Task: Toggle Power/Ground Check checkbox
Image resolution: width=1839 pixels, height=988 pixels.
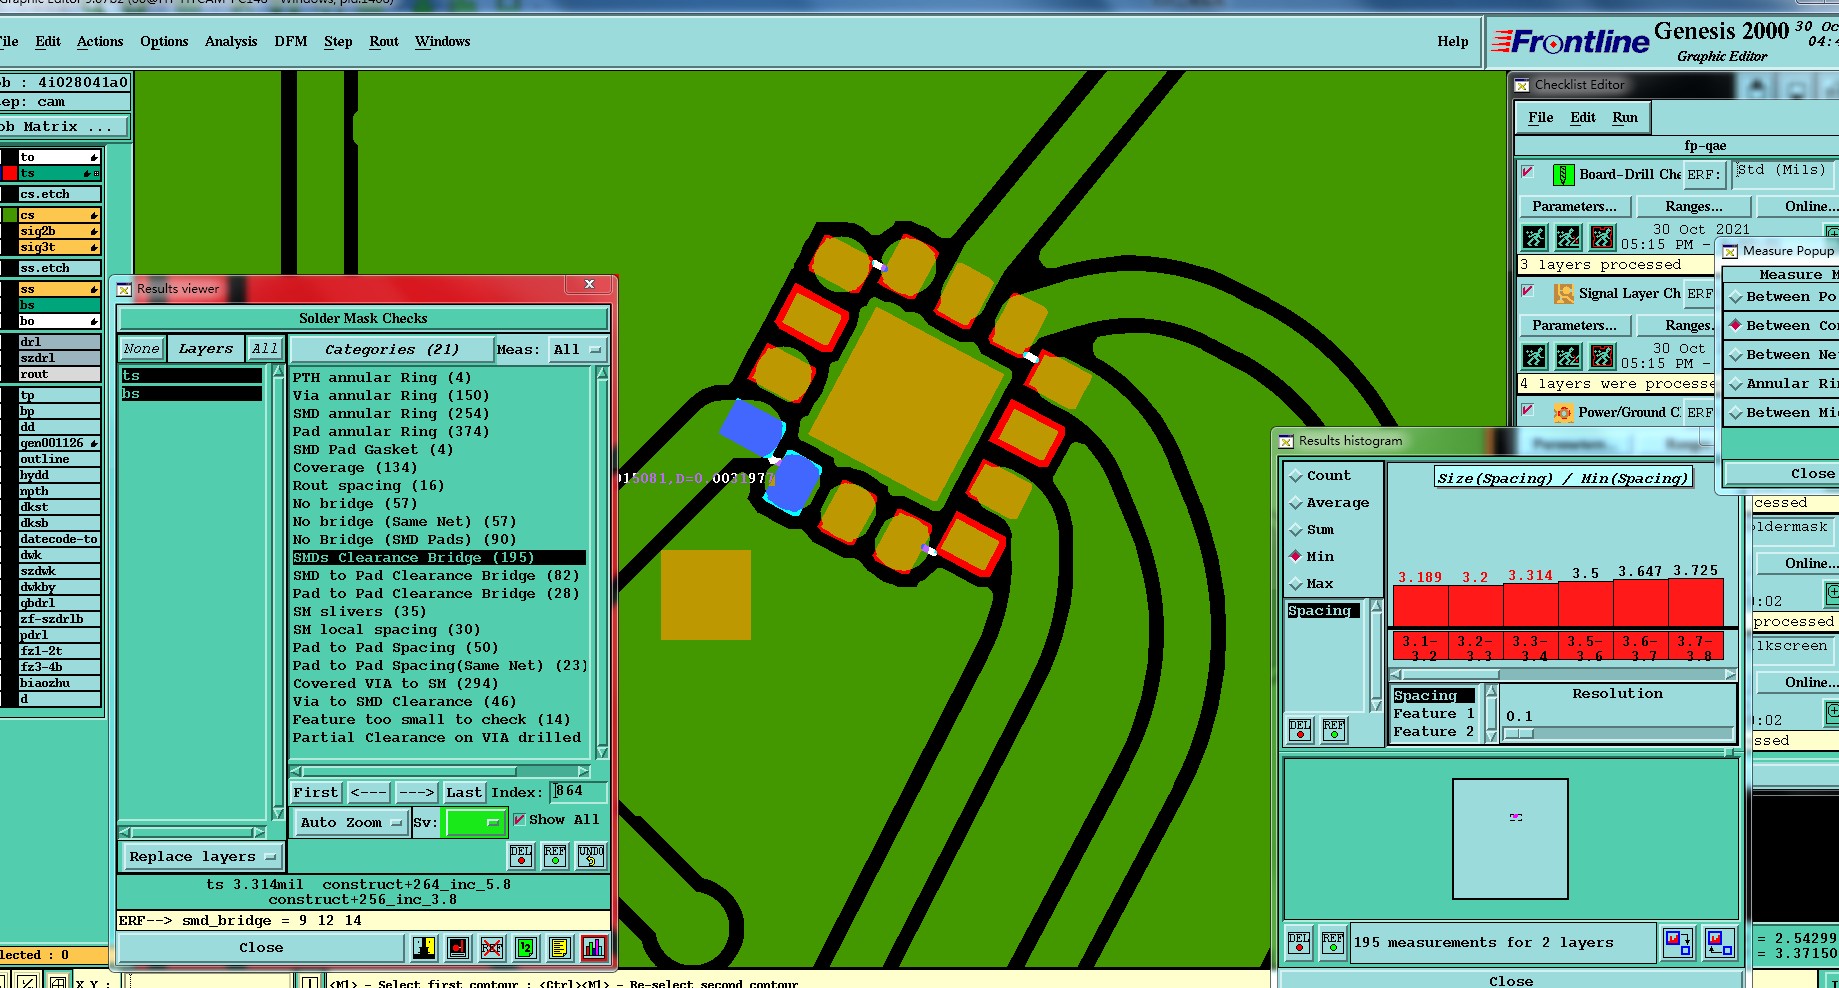Action: (1528, 410)
